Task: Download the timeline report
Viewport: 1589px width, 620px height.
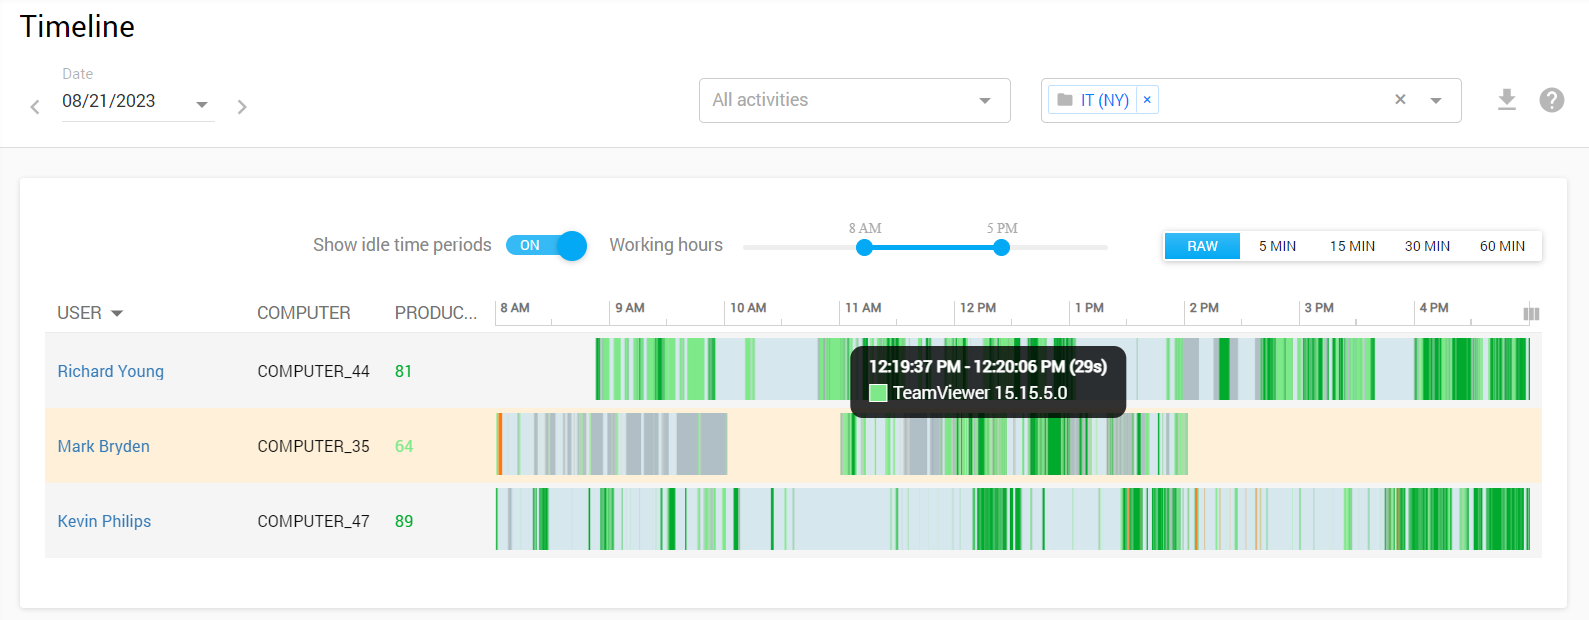Action: point(1506,100)
